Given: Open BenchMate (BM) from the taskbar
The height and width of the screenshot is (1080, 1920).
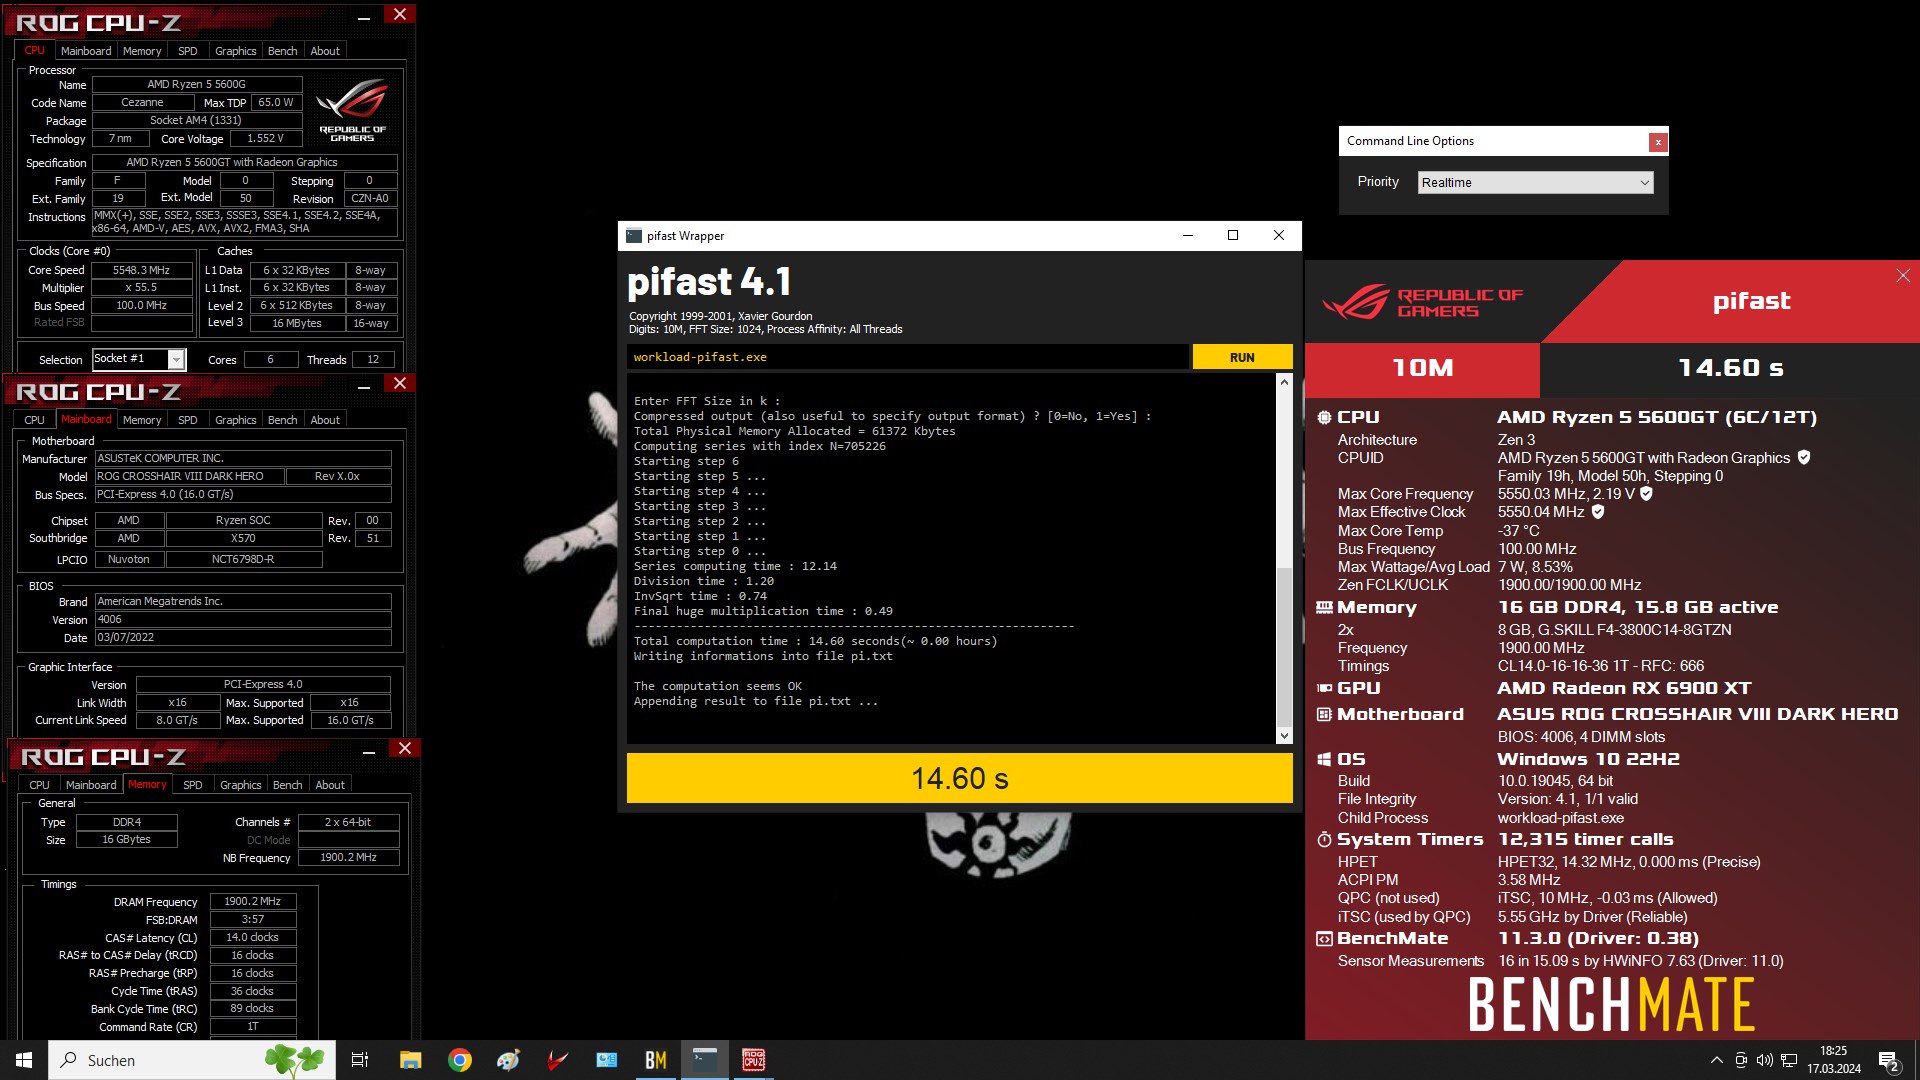Looking at the screenshot, I should (x=656, y=1060).
